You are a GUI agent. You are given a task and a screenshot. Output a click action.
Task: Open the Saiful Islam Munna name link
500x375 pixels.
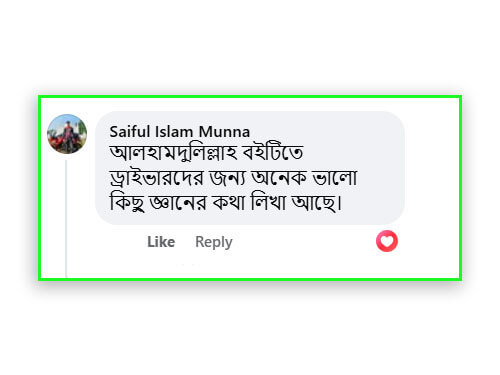[180, 132]
